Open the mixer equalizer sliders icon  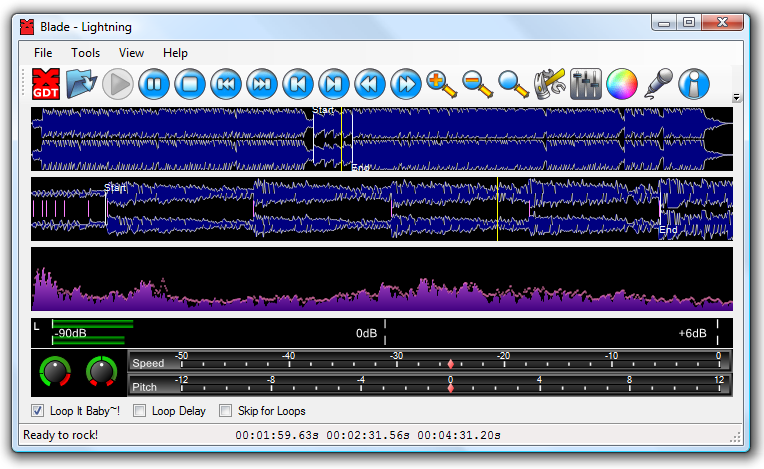586,84
